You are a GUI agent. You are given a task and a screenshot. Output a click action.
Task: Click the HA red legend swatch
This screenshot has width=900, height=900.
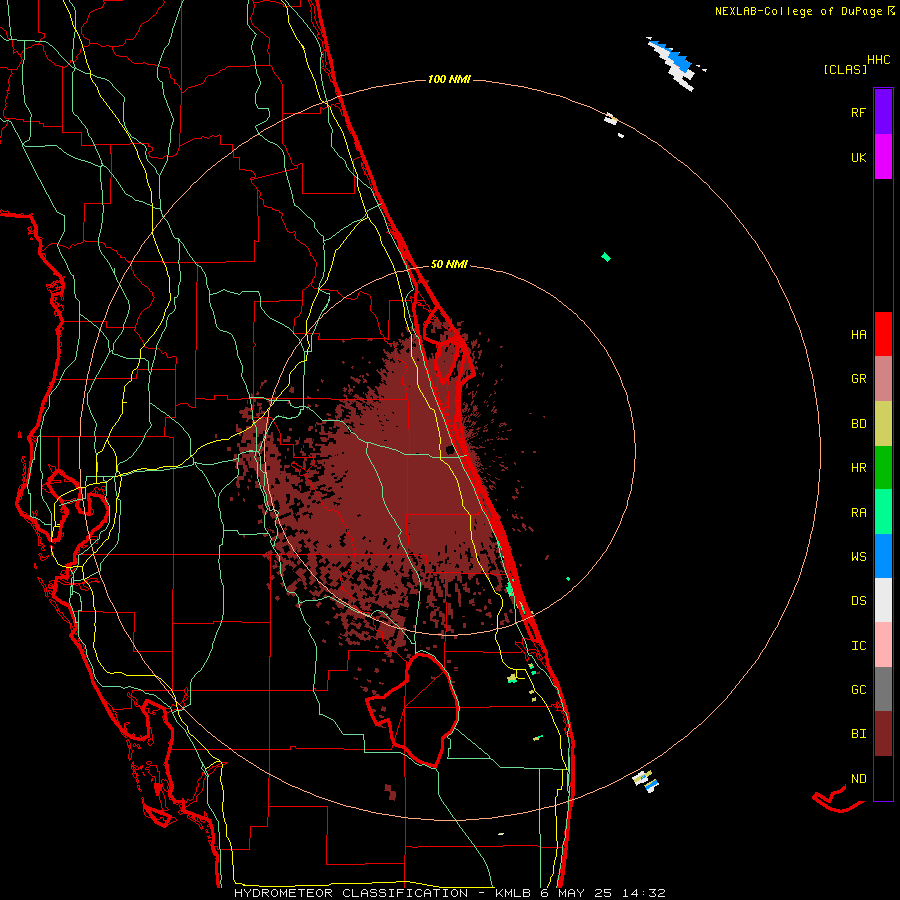pos(883,334)
